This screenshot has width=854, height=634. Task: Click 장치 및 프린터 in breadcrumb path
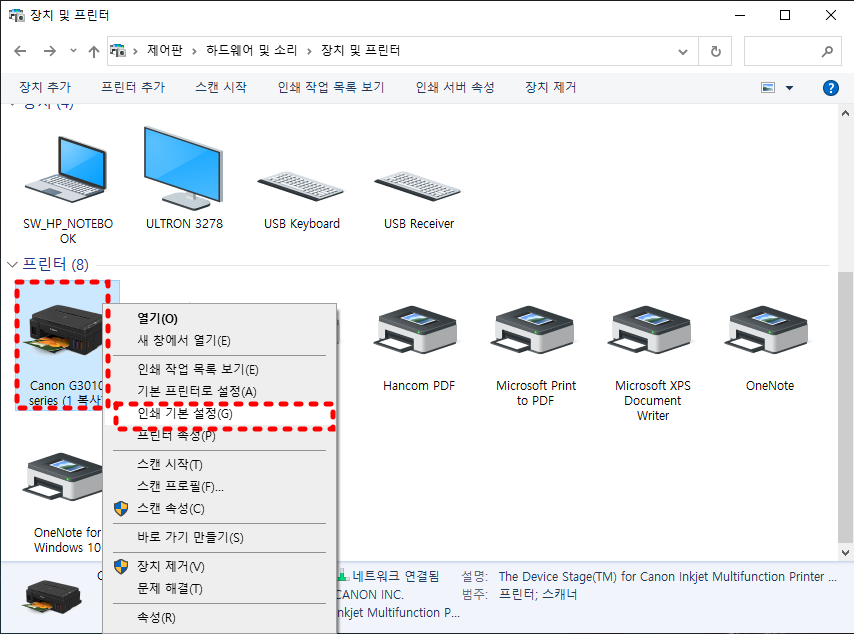[x=361, y=51]
